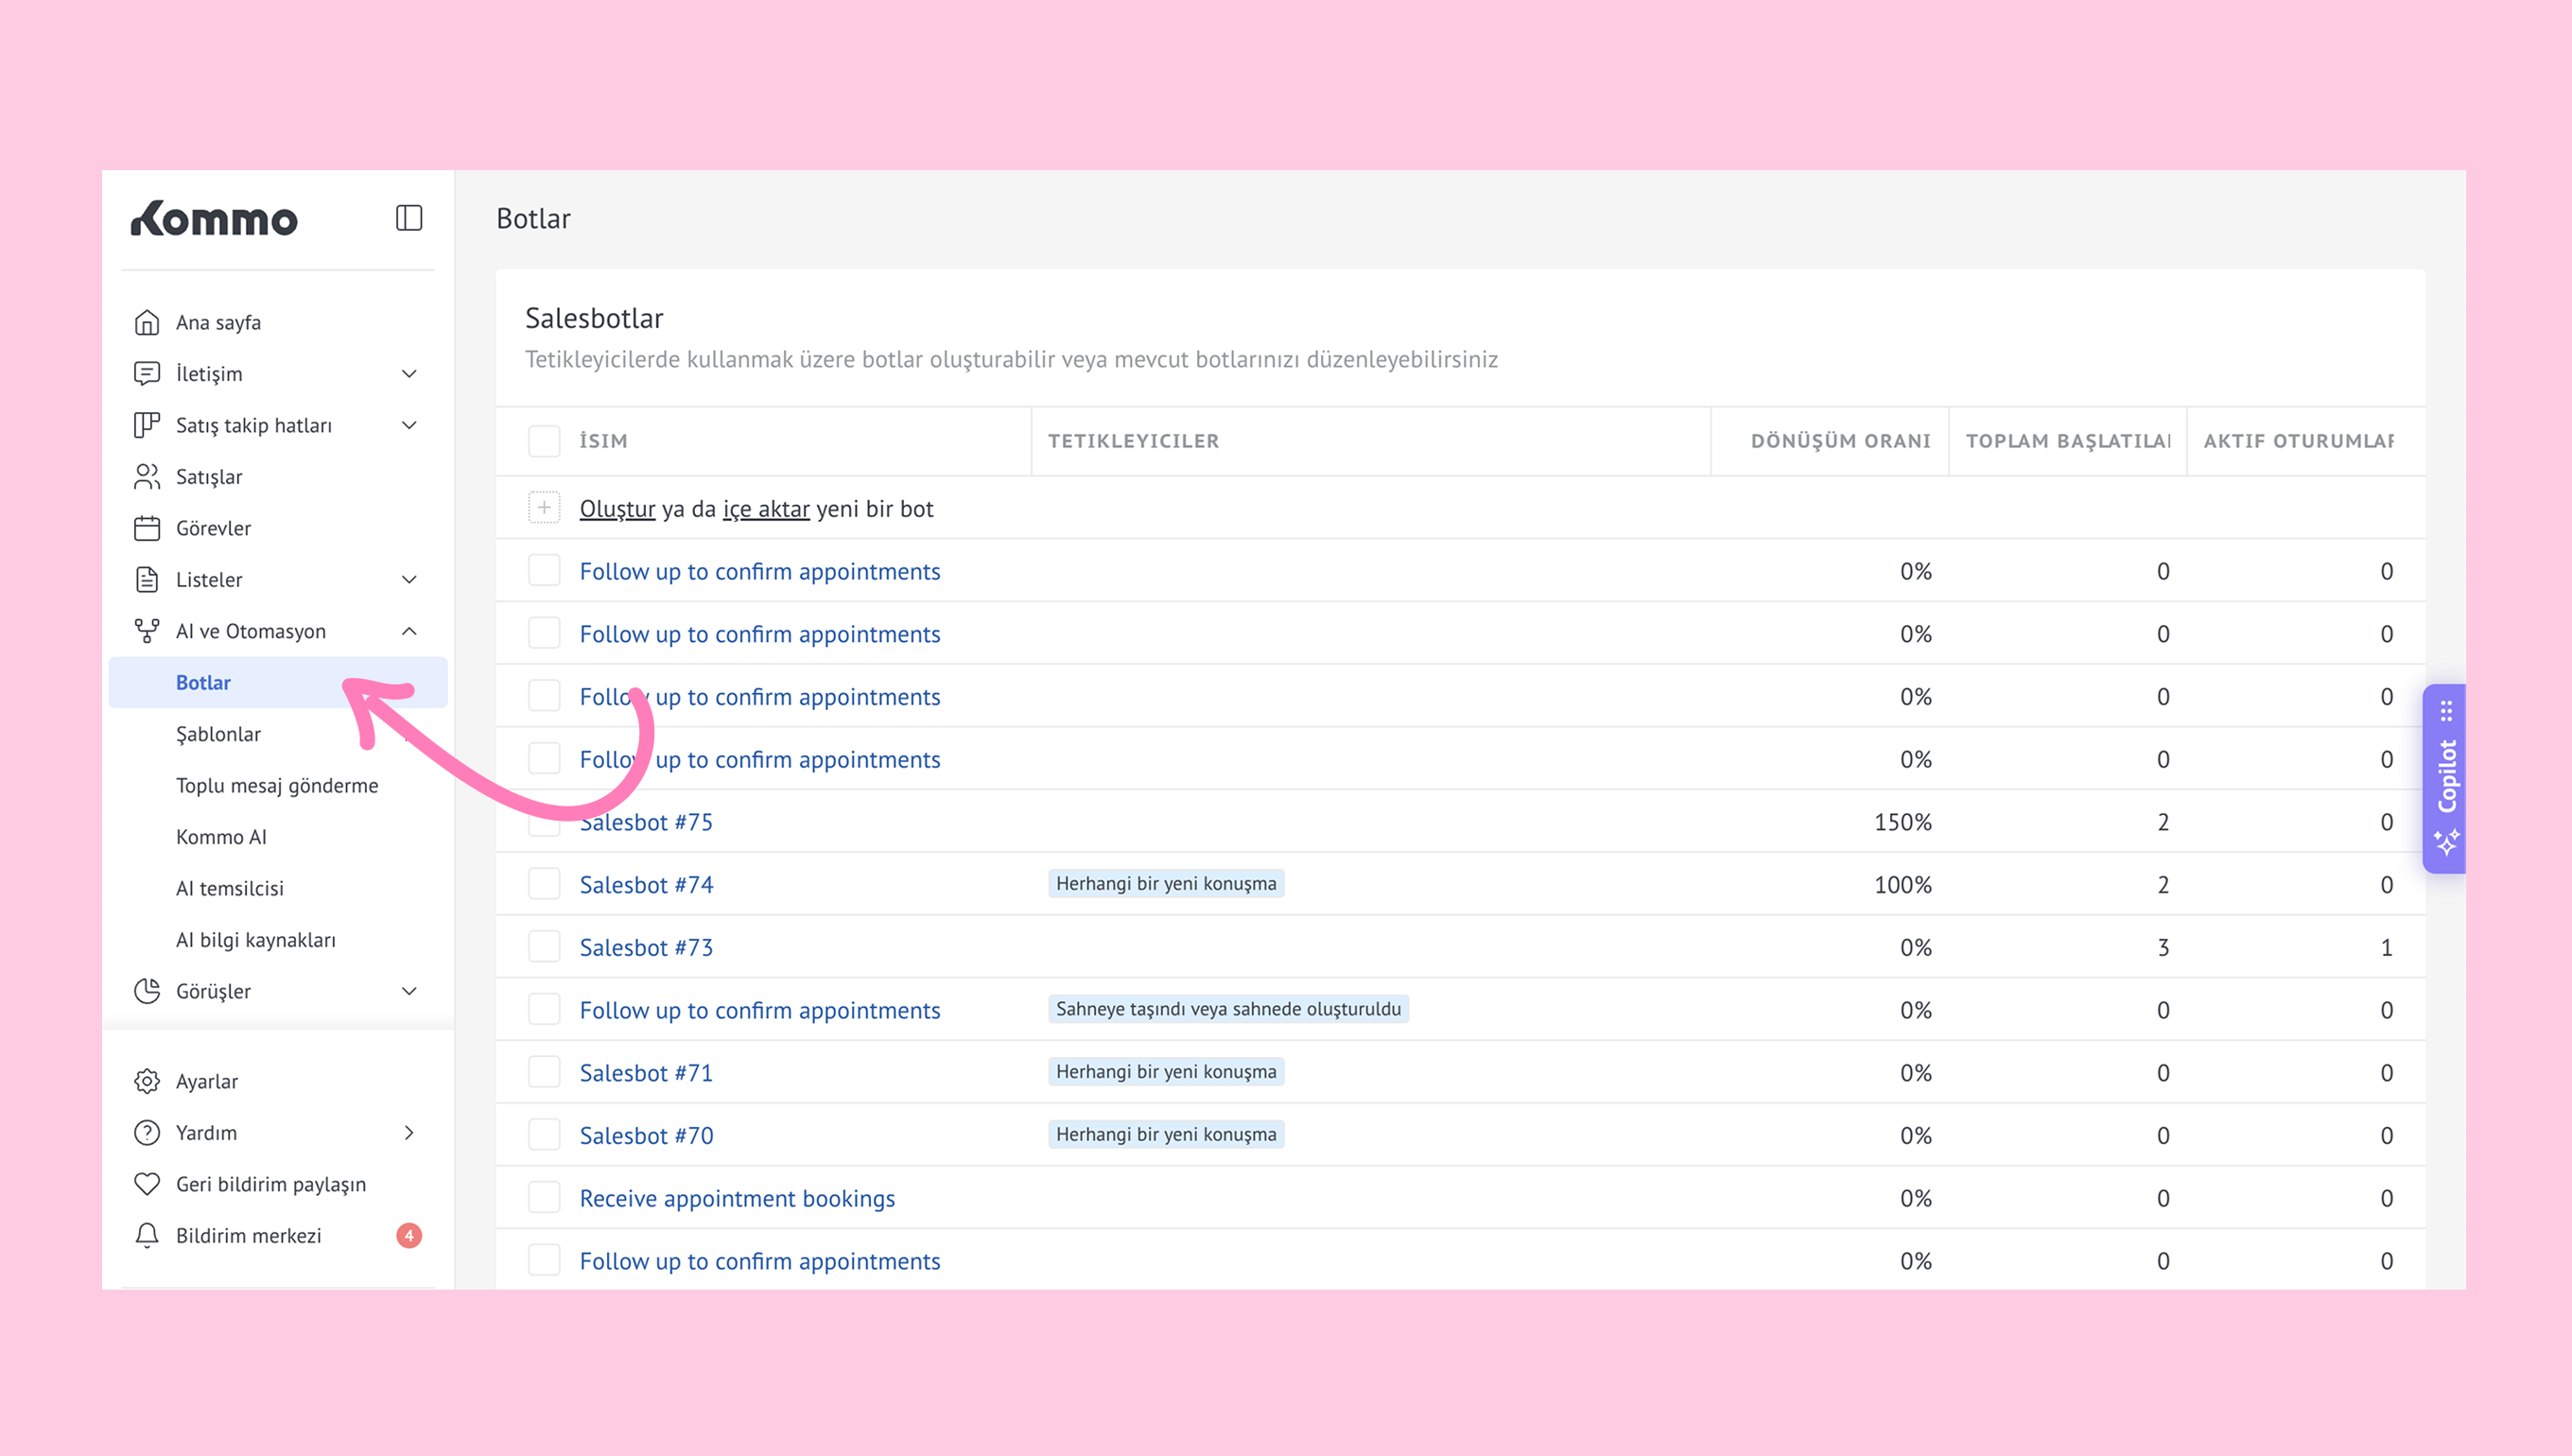Click the Ayarlar gear icon
This screenshot has height=1456, width=2572.
pos(147,1081)
